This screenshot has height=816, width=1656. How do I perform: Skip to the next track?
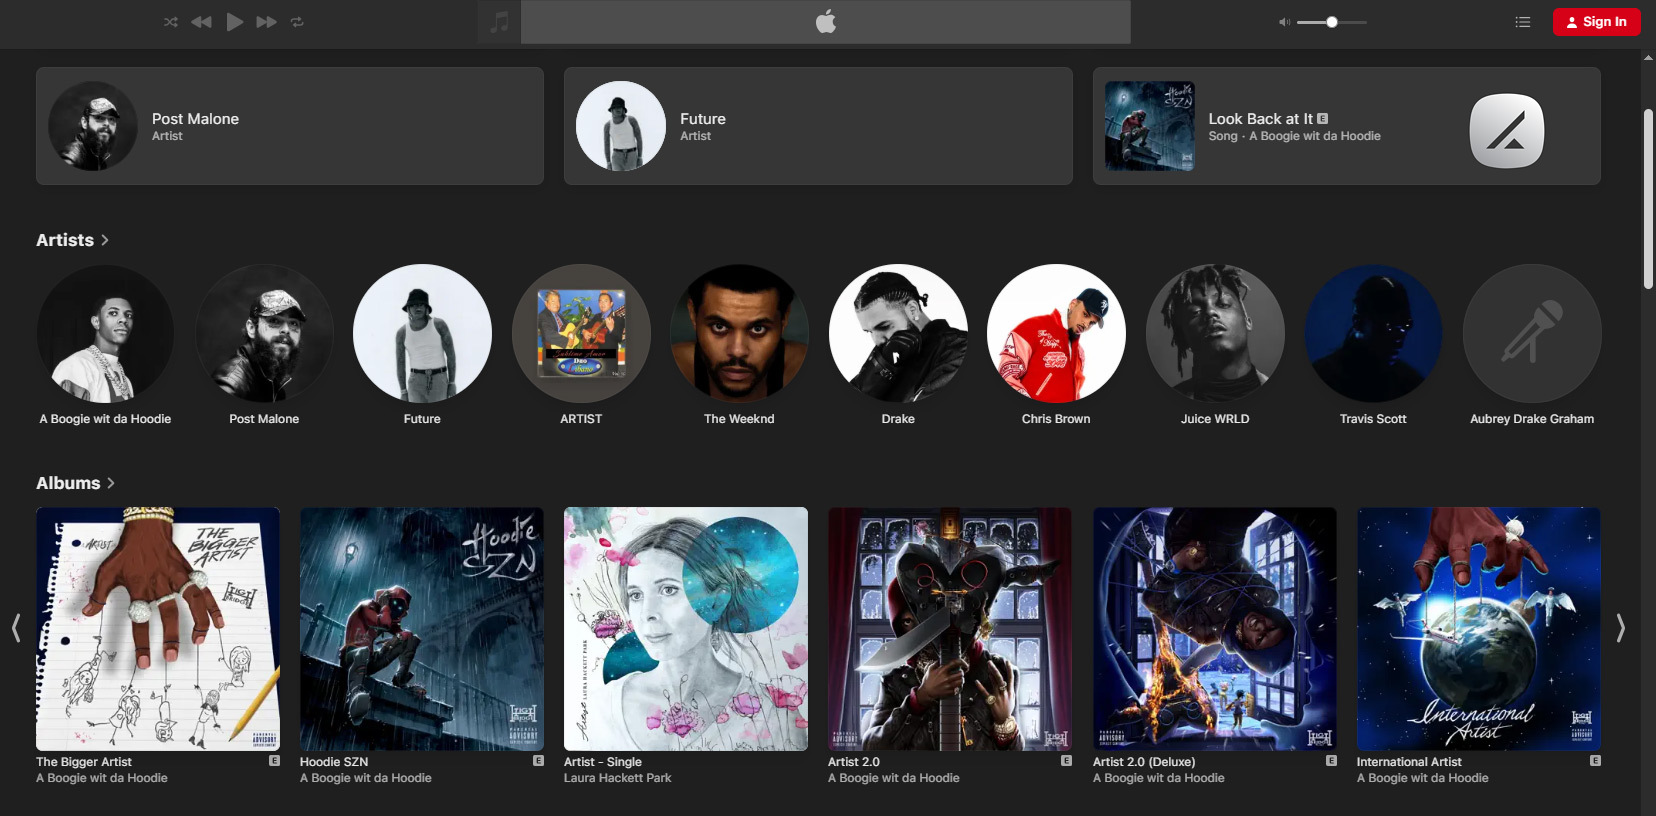click(x=266, y=22)
